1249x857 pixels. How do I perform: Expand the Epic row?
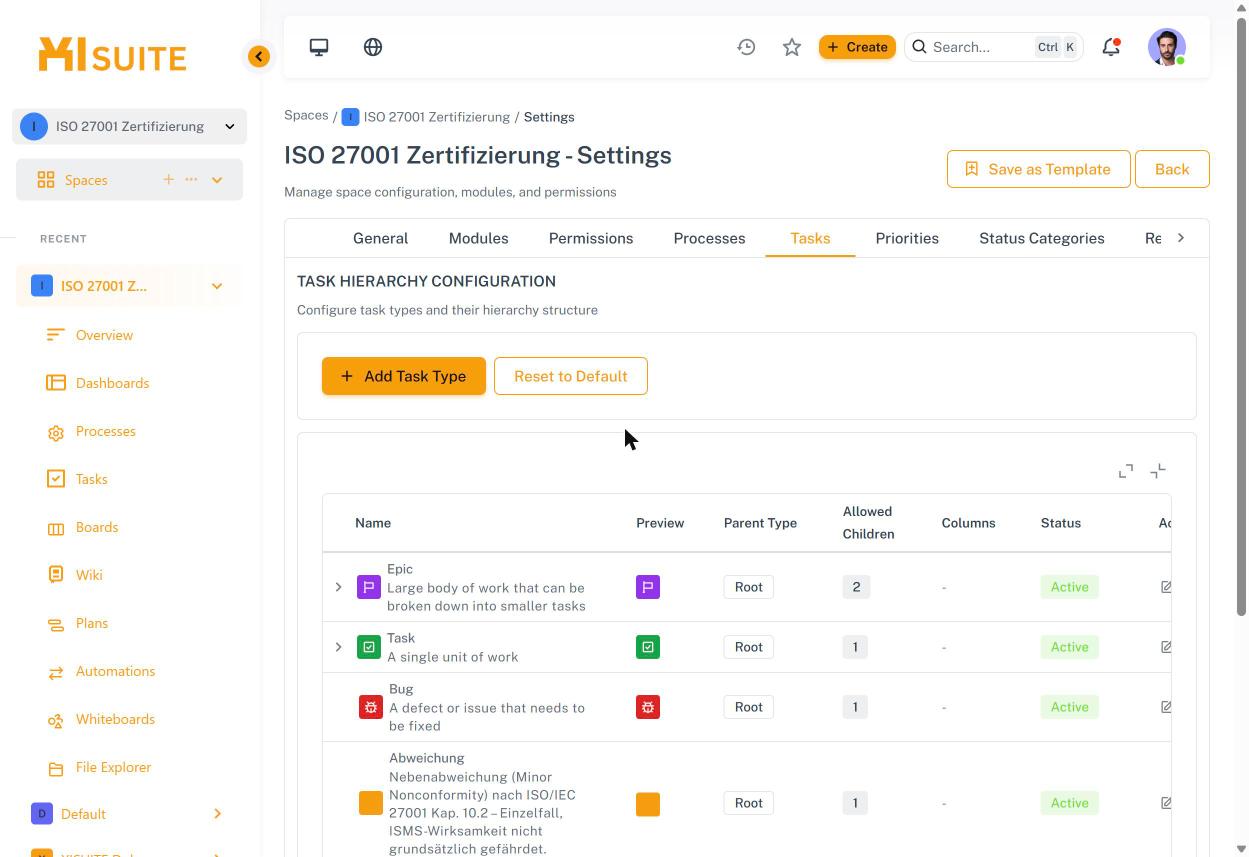[x=338, y=587]
